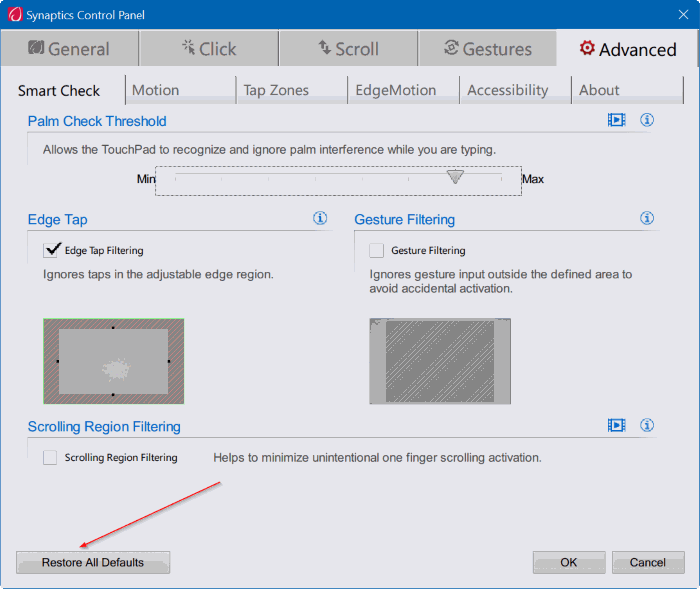Click the Max label by the slider
Viewport: 700px width, 589px height.
point(533,179)
